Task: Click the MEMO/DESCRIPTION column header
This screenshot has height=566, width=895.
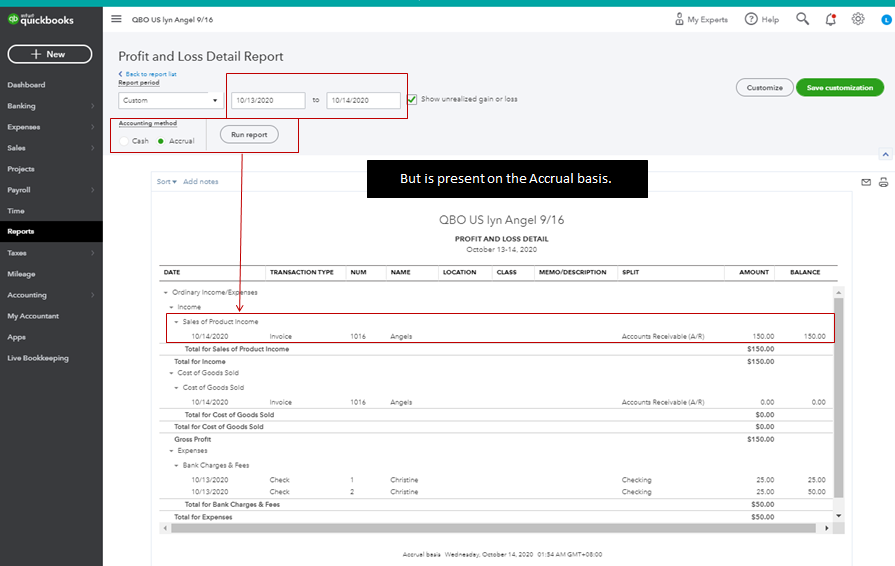Action: coord(573,273)
